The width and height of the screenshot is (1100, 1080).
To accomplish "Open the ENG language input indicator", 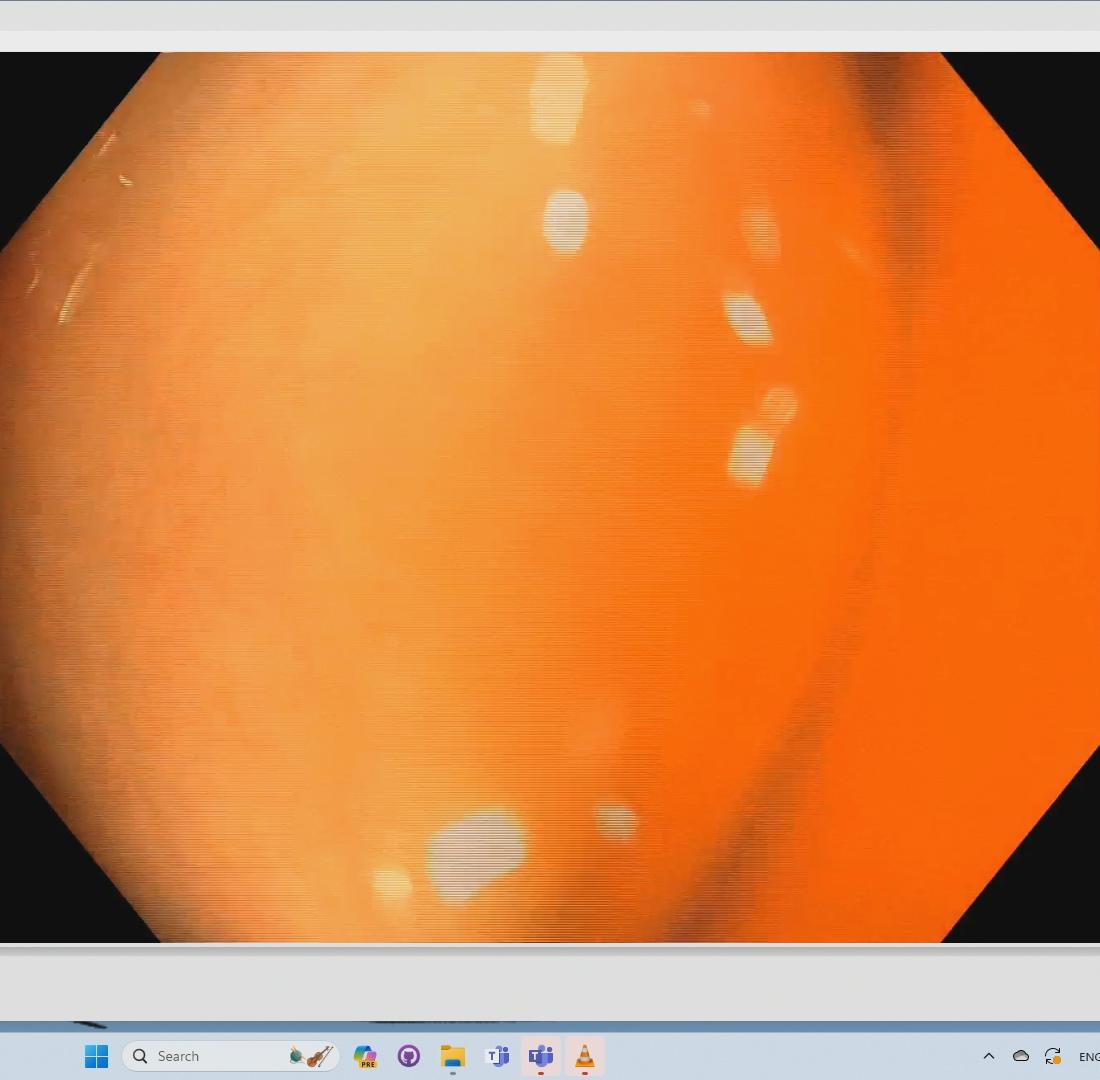I will click(x=1089, y=1056).
